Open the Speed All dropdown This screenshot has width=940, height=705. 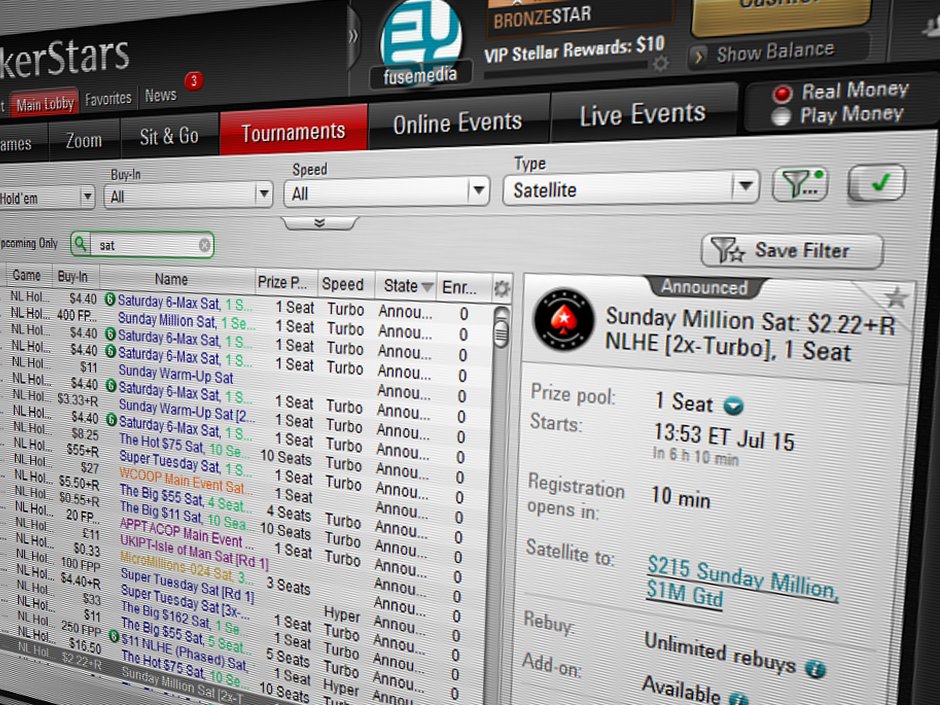click(x=387, y=192)
